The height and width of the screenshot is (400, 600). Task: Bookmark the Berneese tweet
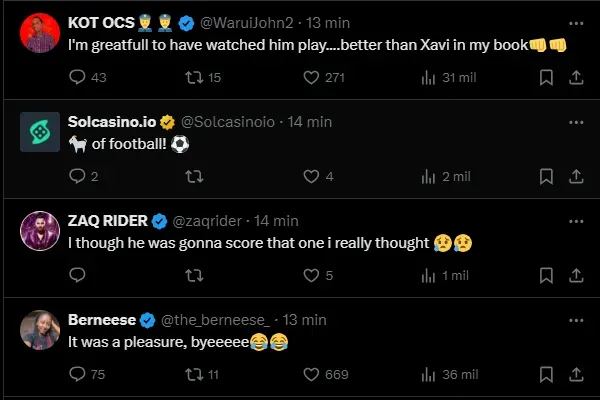[x=546, y=374]
